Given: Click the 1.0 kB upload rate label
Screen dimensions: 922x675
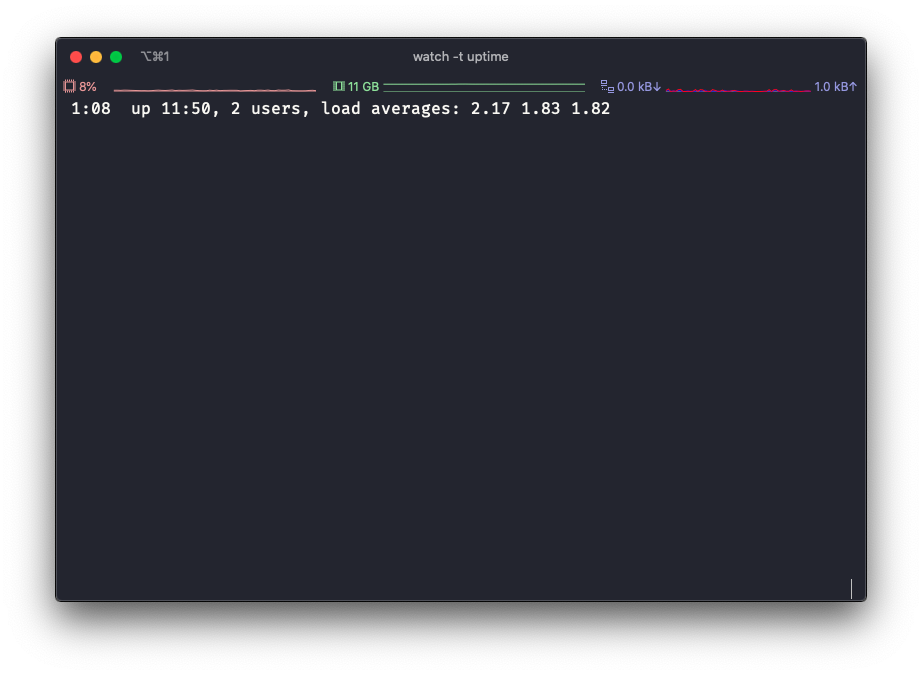Looking at the screenshot, I should tap(835, 86).
